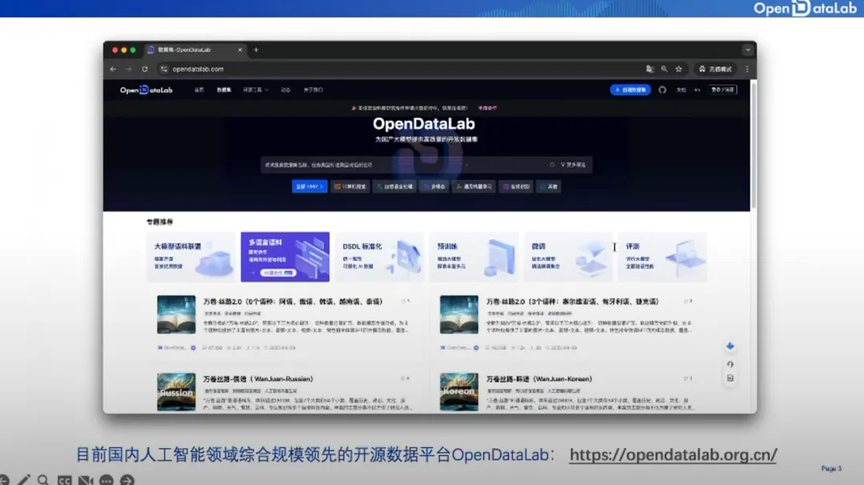
Task: Click the CC subtitles icon in slideshow controls
Action: coord(64,480)
